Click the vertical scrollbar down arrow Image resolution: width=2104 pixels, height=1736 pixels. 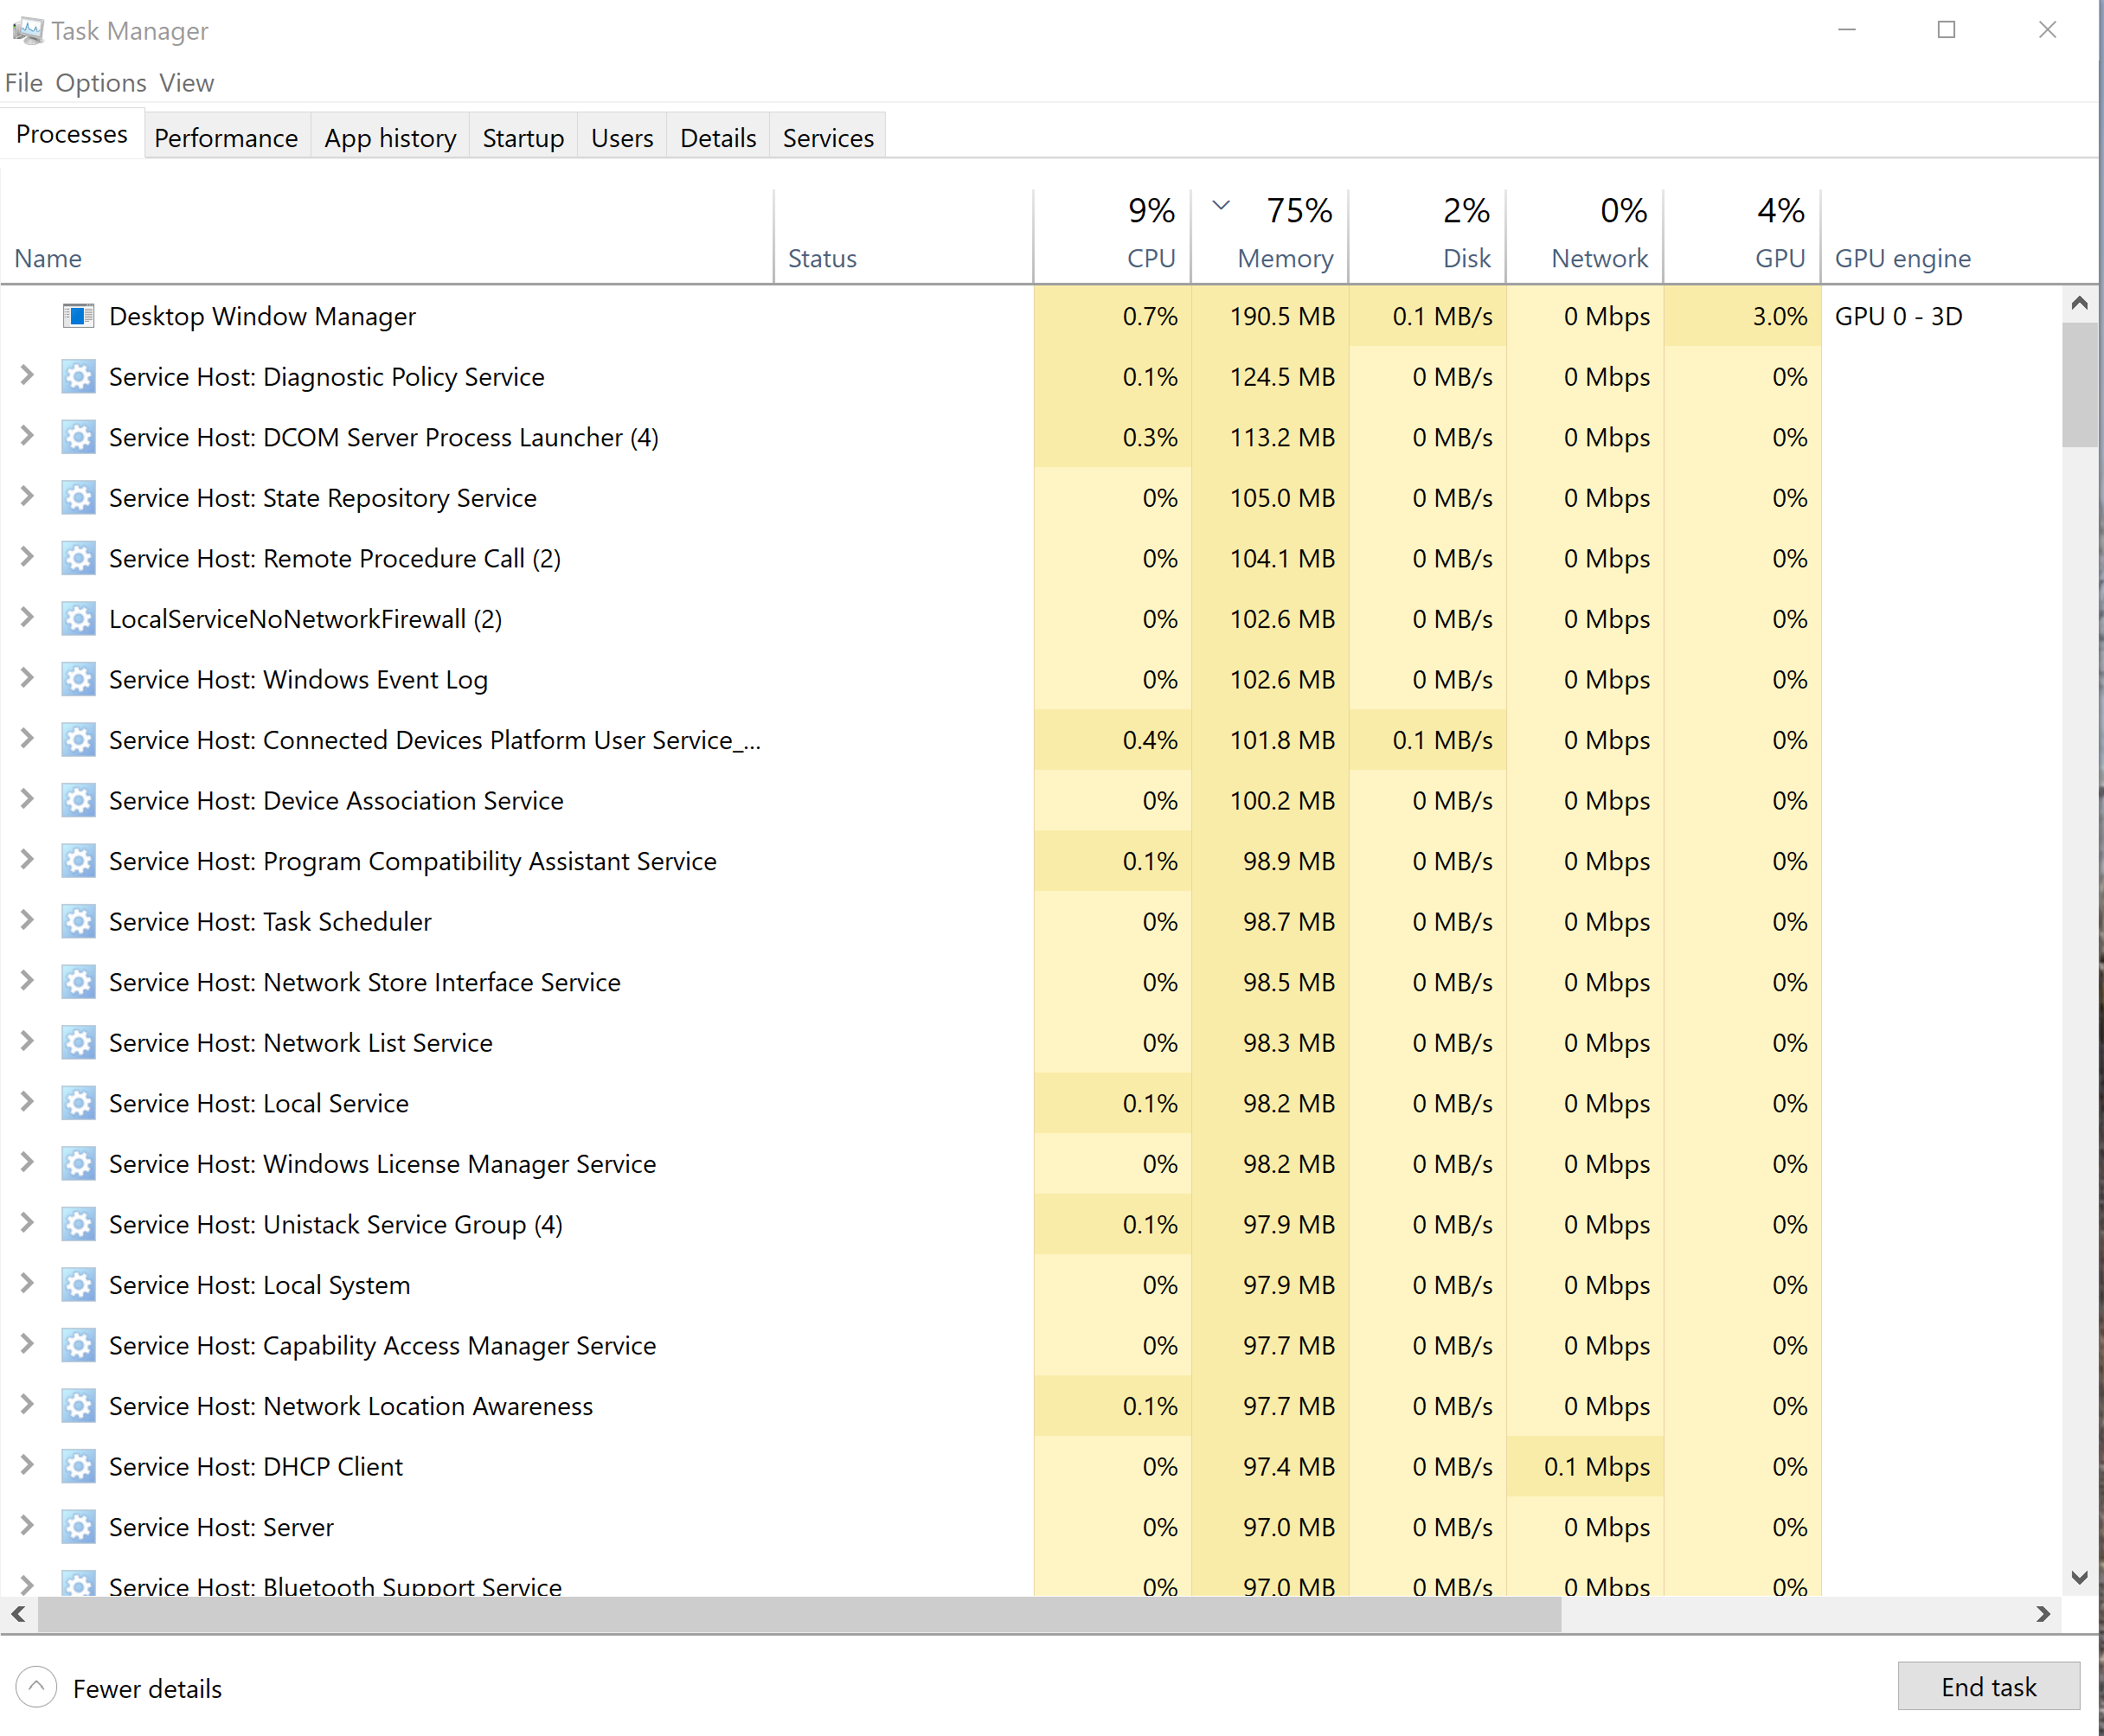pos(2080,1578)
